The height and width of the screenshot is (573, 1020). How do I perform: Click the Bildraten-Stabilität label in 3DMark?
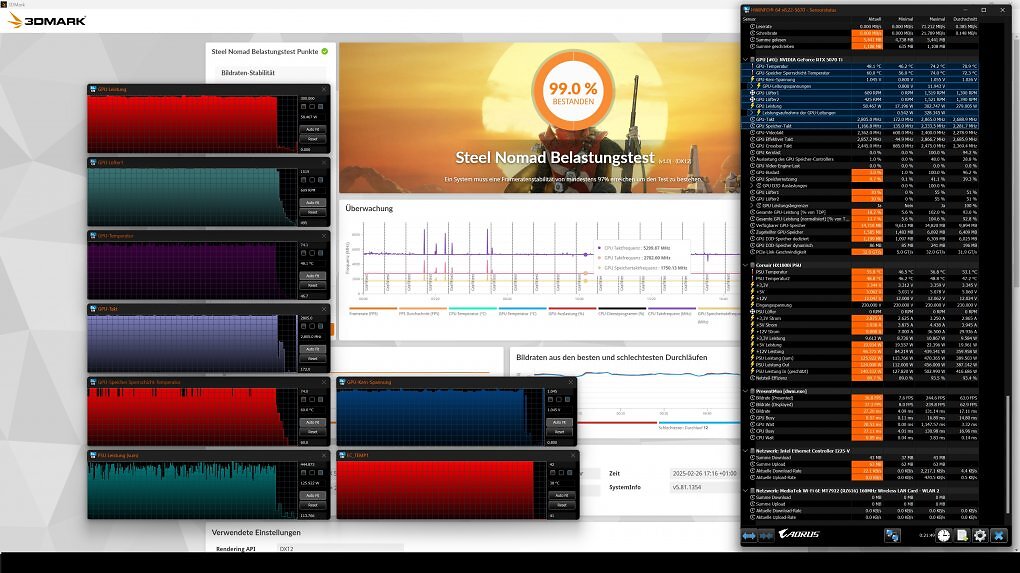pyautogui.click(x=248, y=73)
